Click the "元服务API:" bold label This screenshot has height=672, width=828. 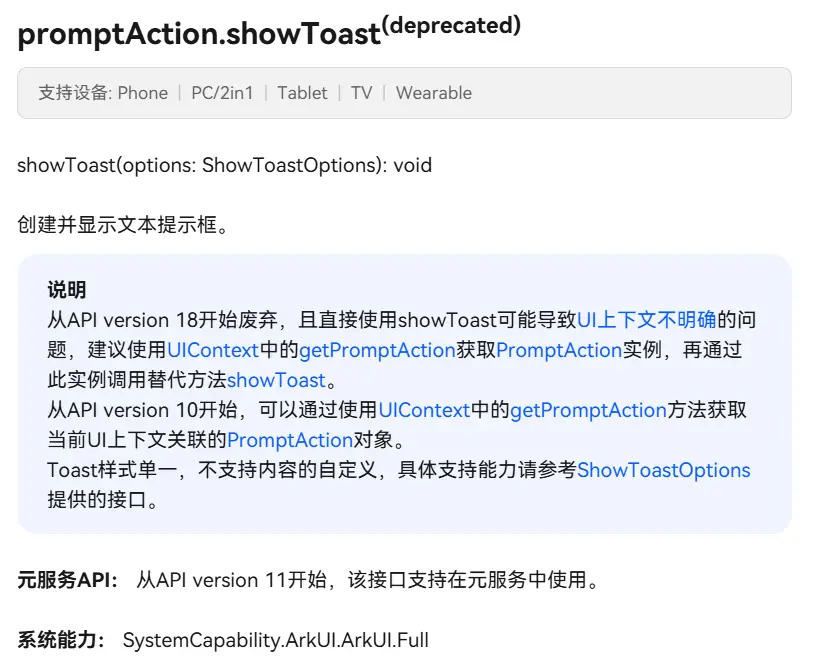coord(69,579)
